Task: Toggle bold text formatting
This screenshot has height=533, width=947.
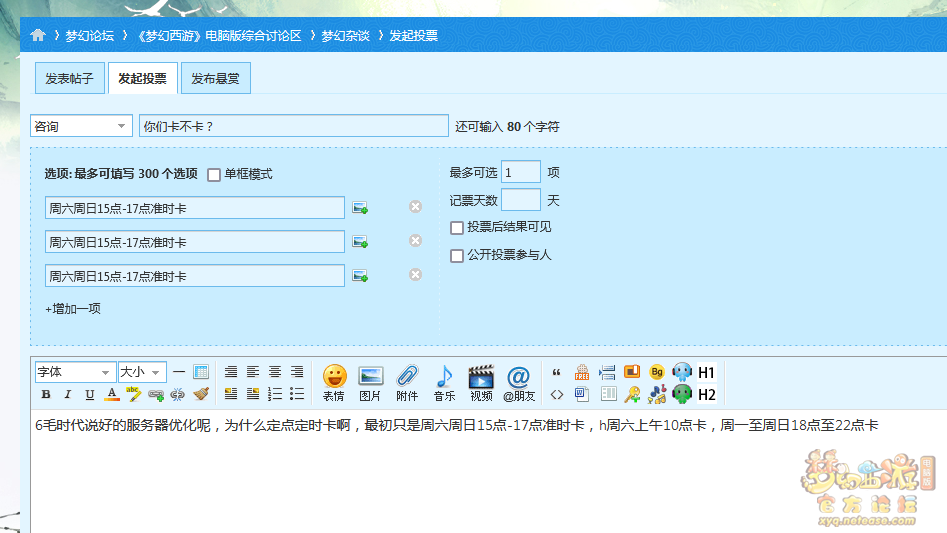Action: coord(46,394)
